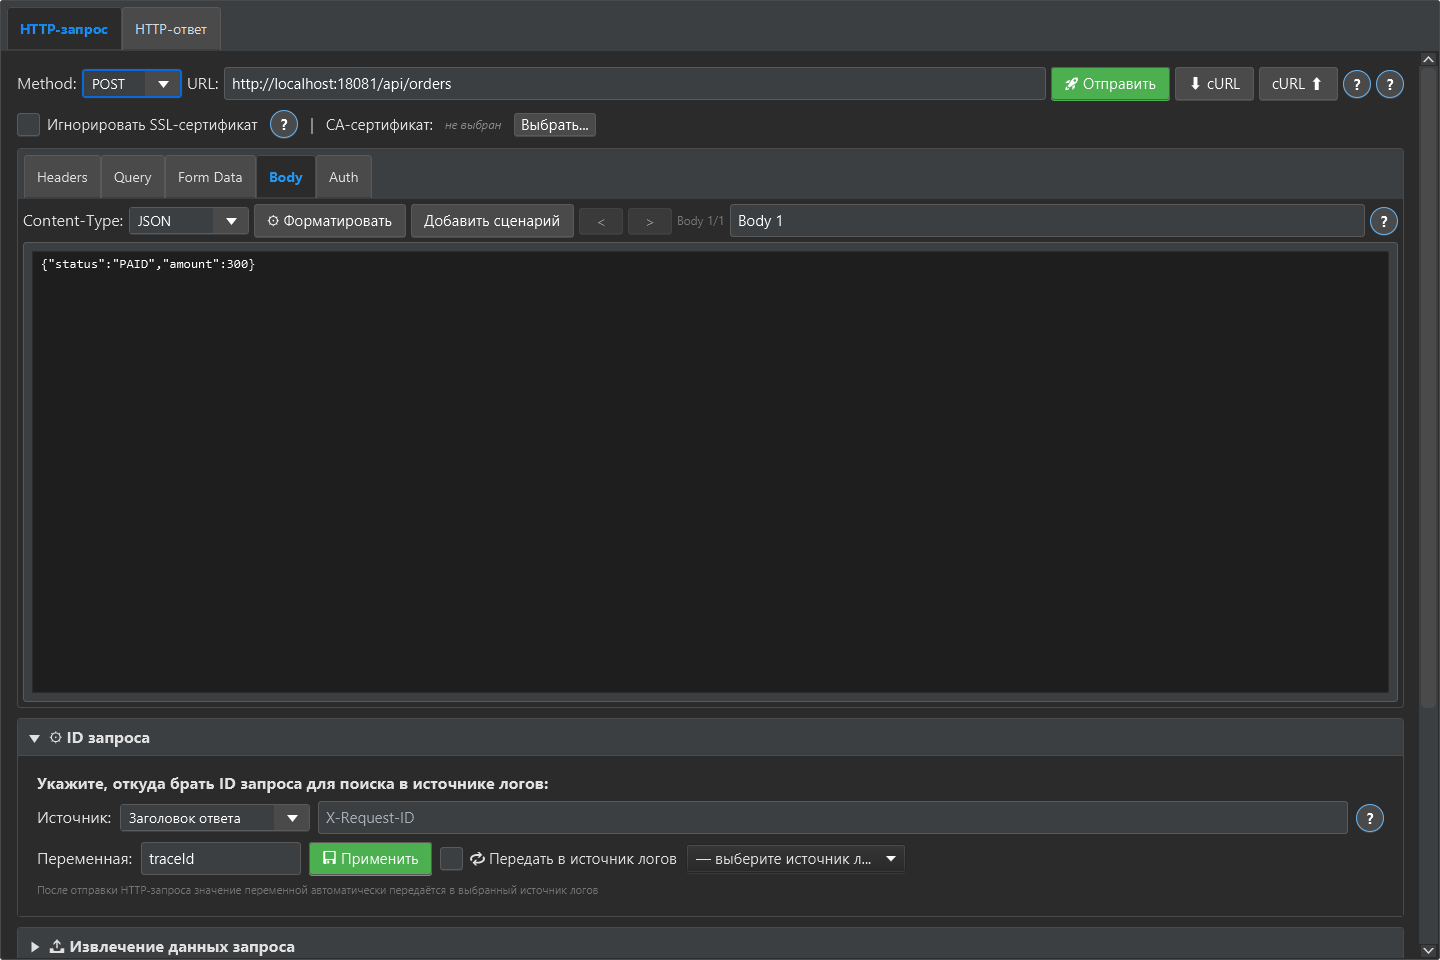Viewport: 1440px width, 960px height.
Task: Click help icon next to Body 1 field
Action: pyautogui.click(x=1384, y=221)
